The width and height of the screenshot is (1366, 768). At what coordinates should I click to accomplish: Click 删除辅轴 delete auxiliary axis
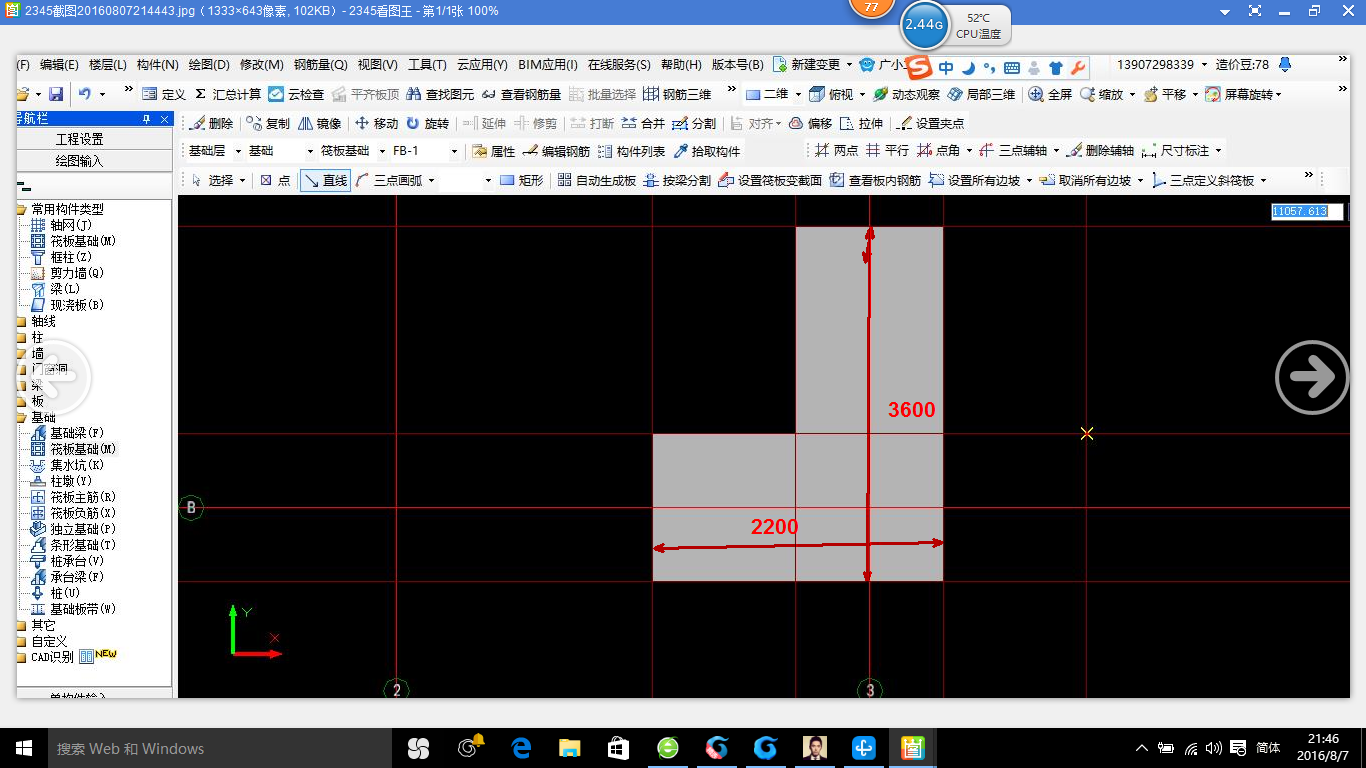[1100, 151]
